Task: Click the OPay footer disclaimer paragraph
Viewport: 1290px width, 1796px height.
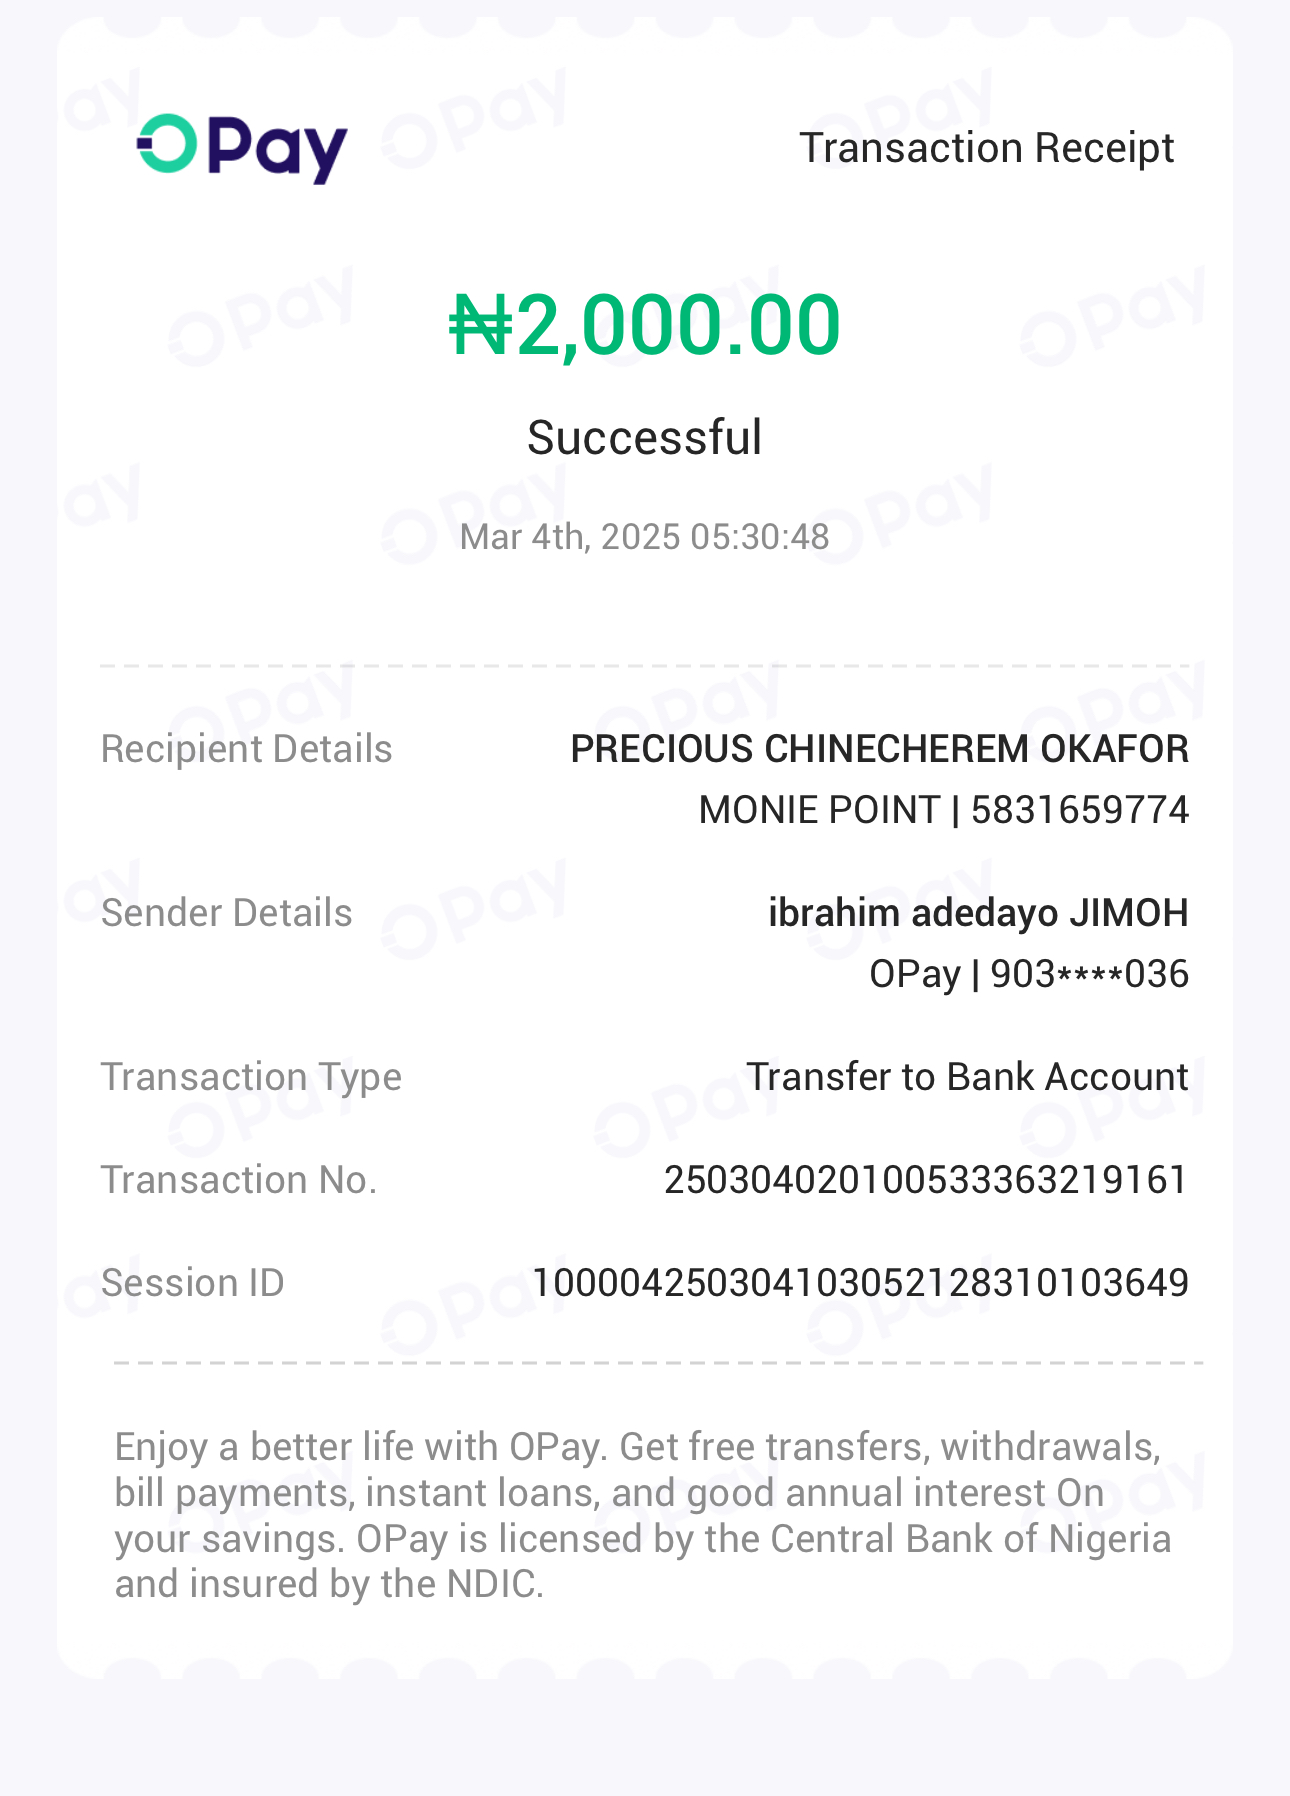Action: click(643, 1515)
